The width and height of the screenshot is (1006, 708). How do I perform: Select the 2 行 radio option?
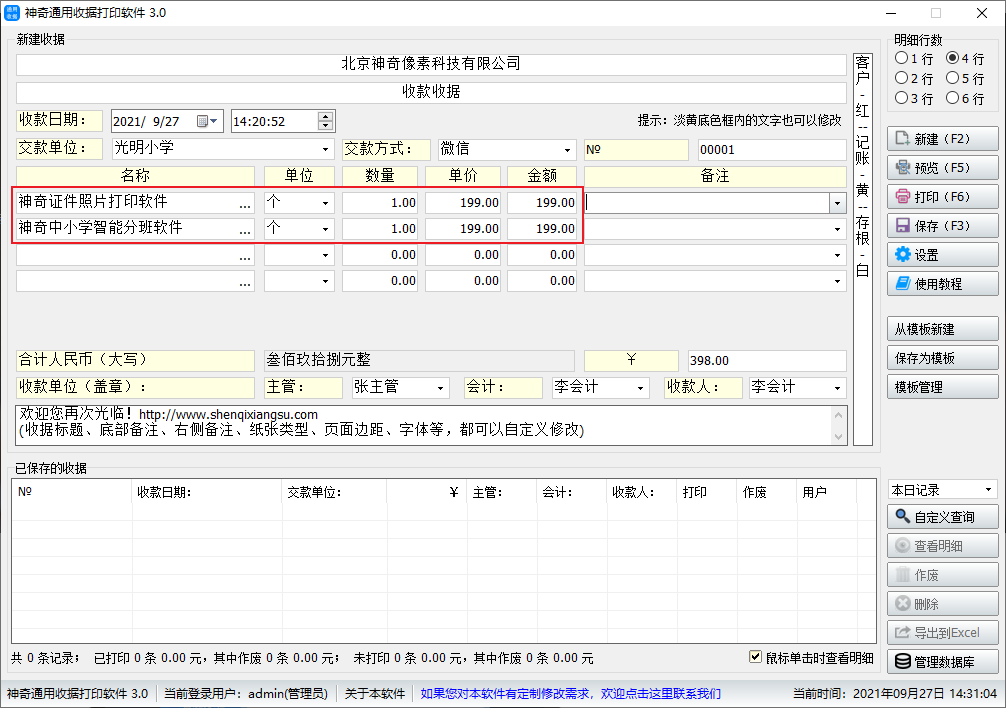[901, 78]
